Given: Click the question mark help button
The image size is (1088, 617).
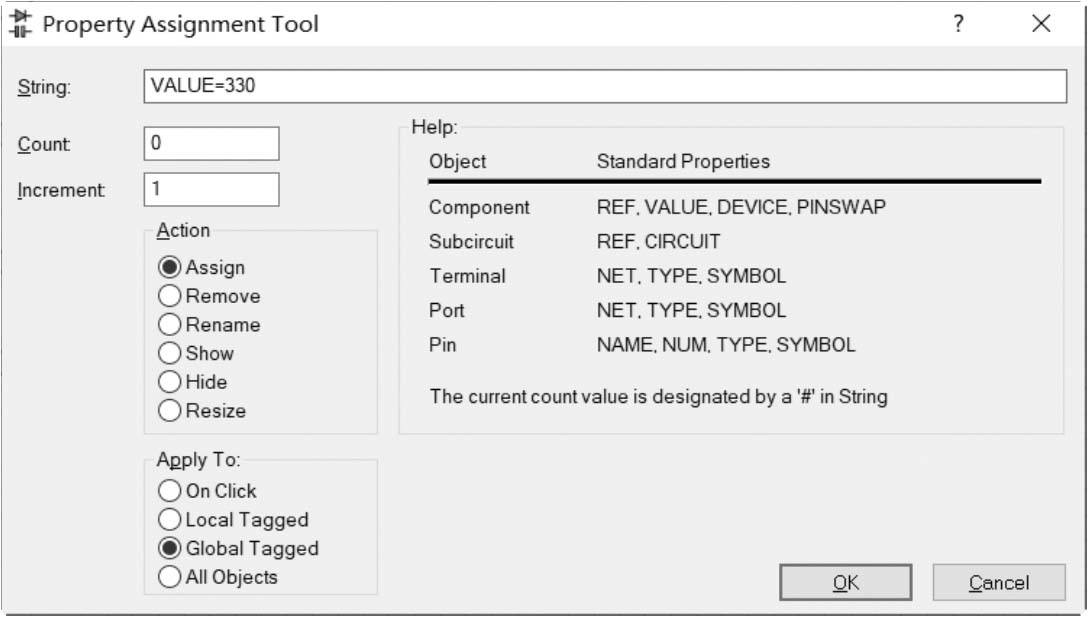Looking at the screenshot, I should (x=958, y=24).
